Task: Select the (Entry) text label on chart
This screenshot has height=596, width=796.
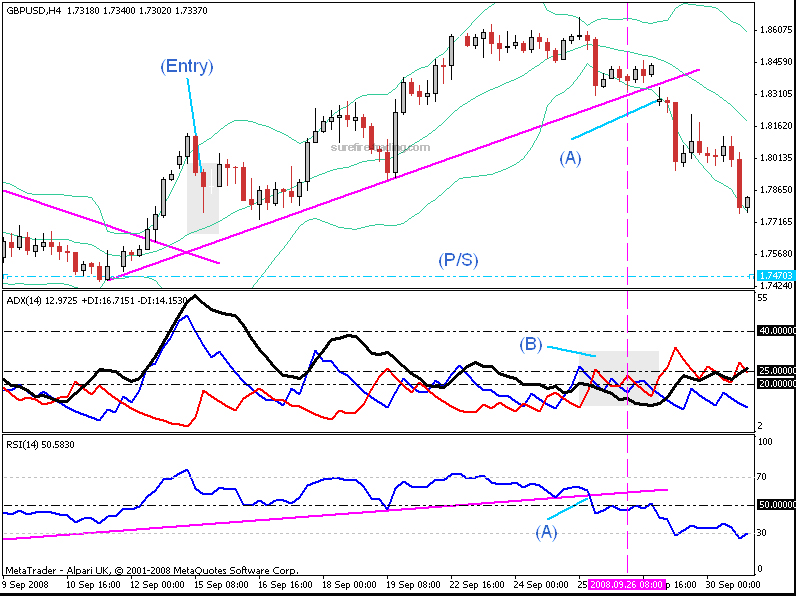Action: point(187,67)
